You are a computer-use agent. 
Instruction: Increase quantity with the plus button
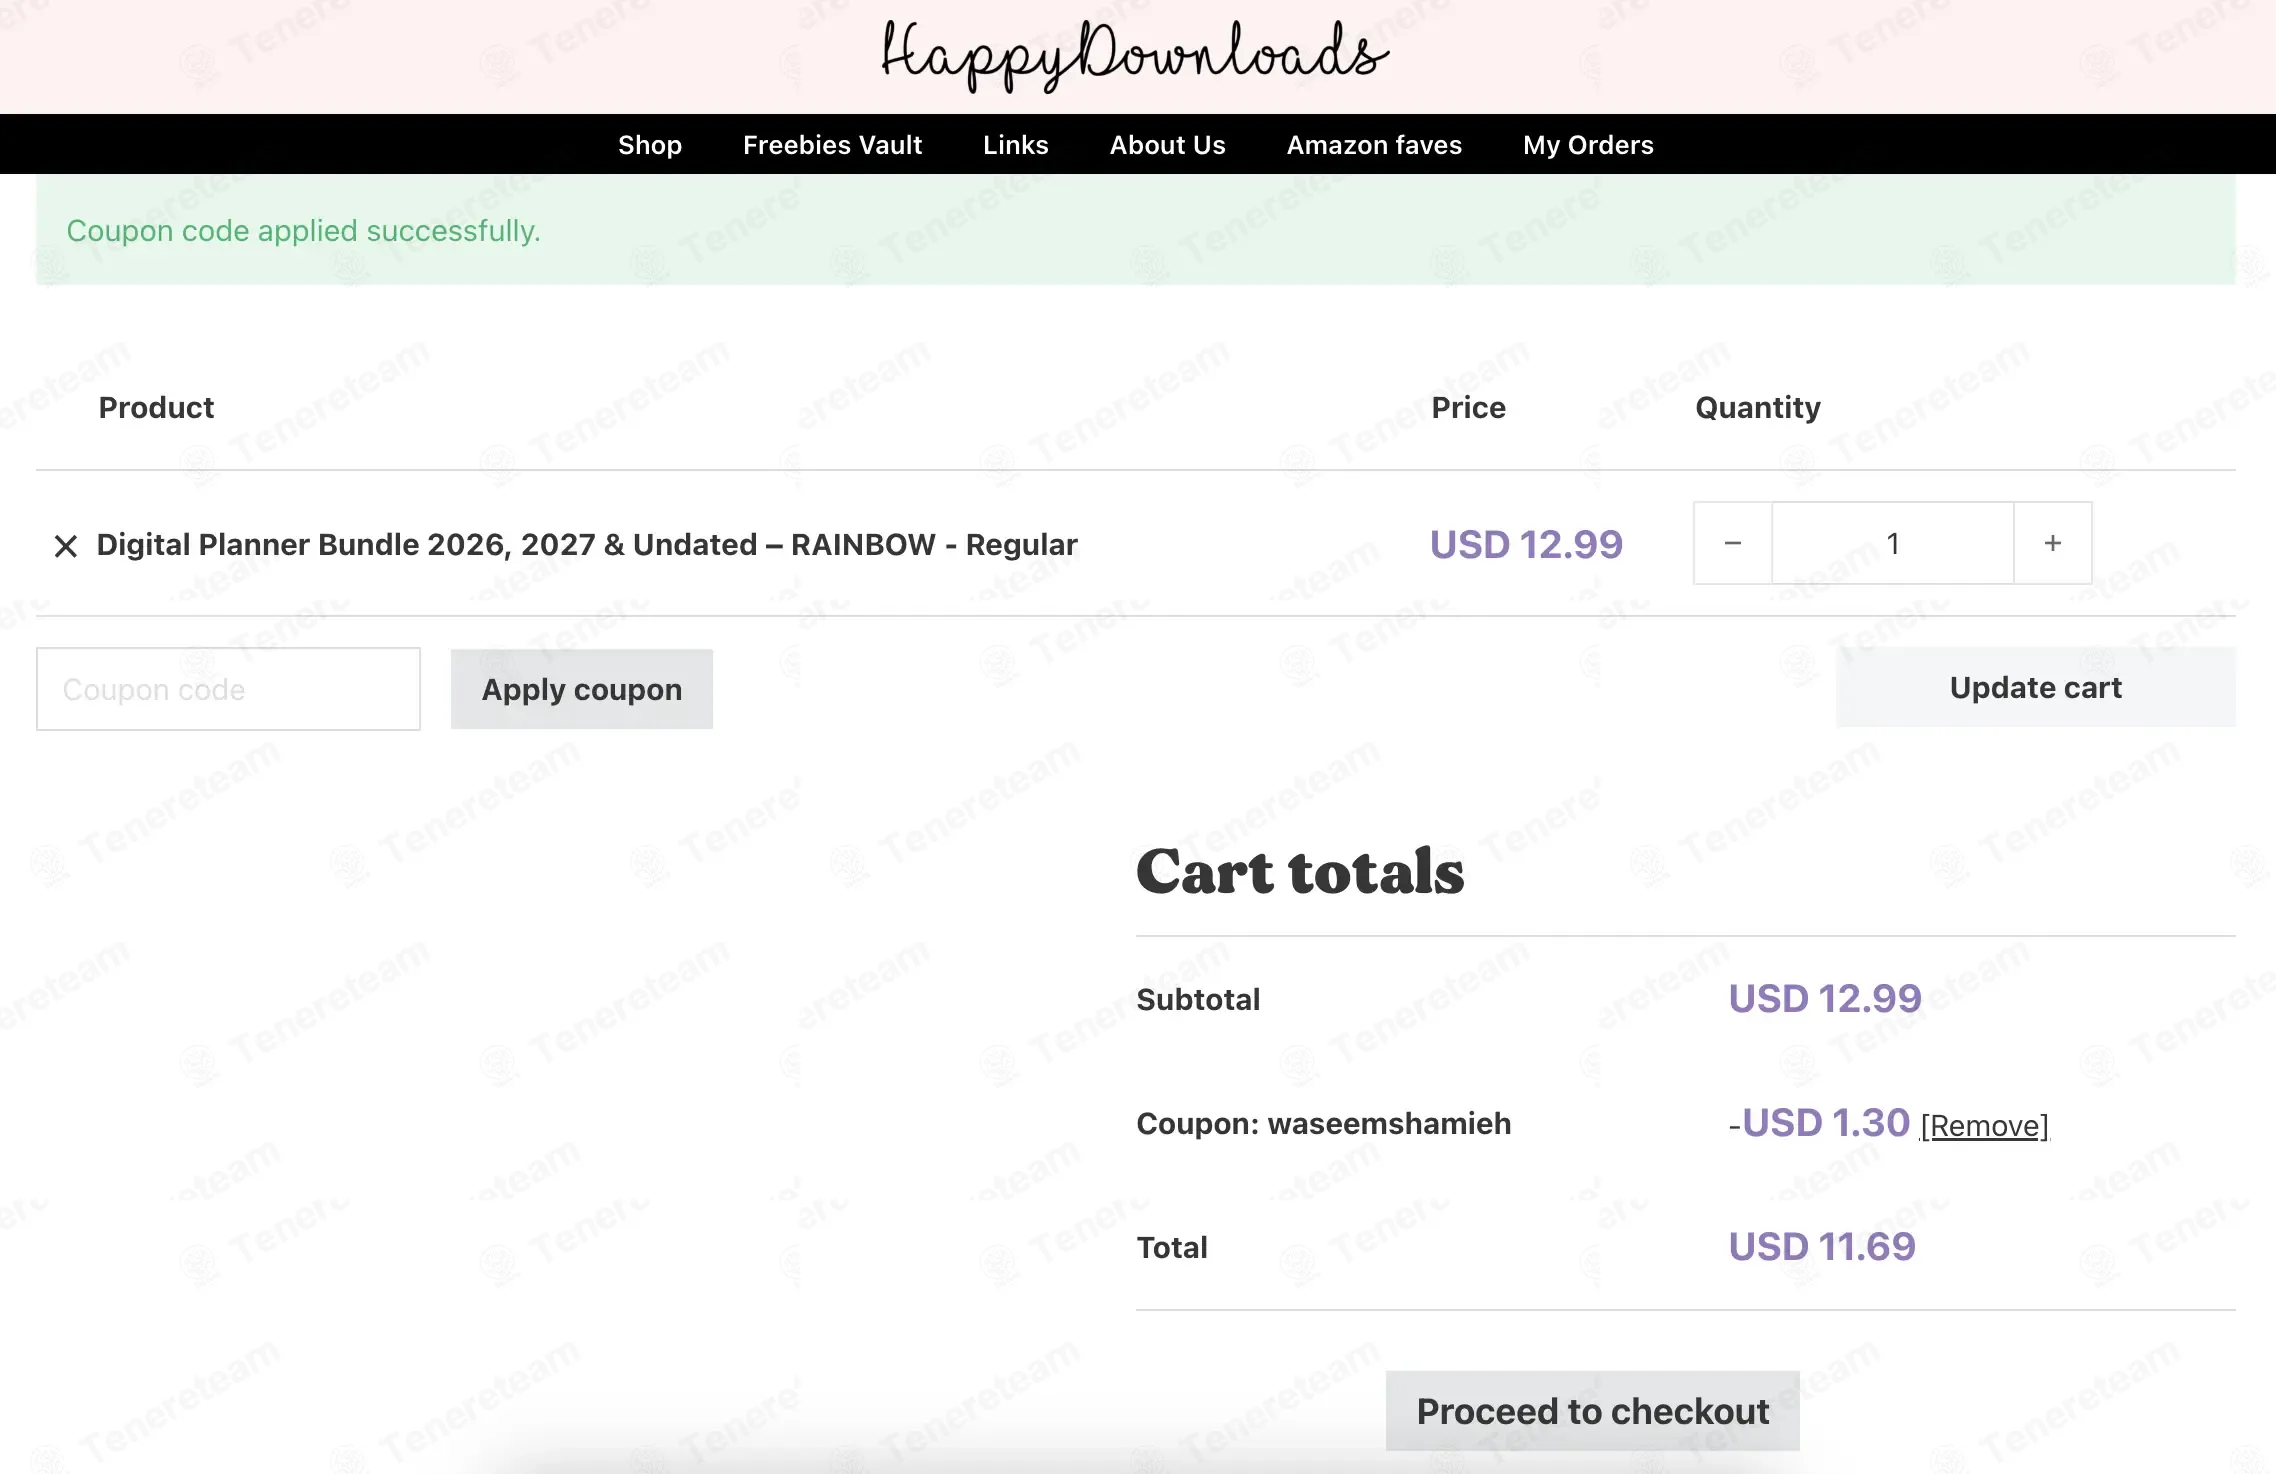(2053, 543)
